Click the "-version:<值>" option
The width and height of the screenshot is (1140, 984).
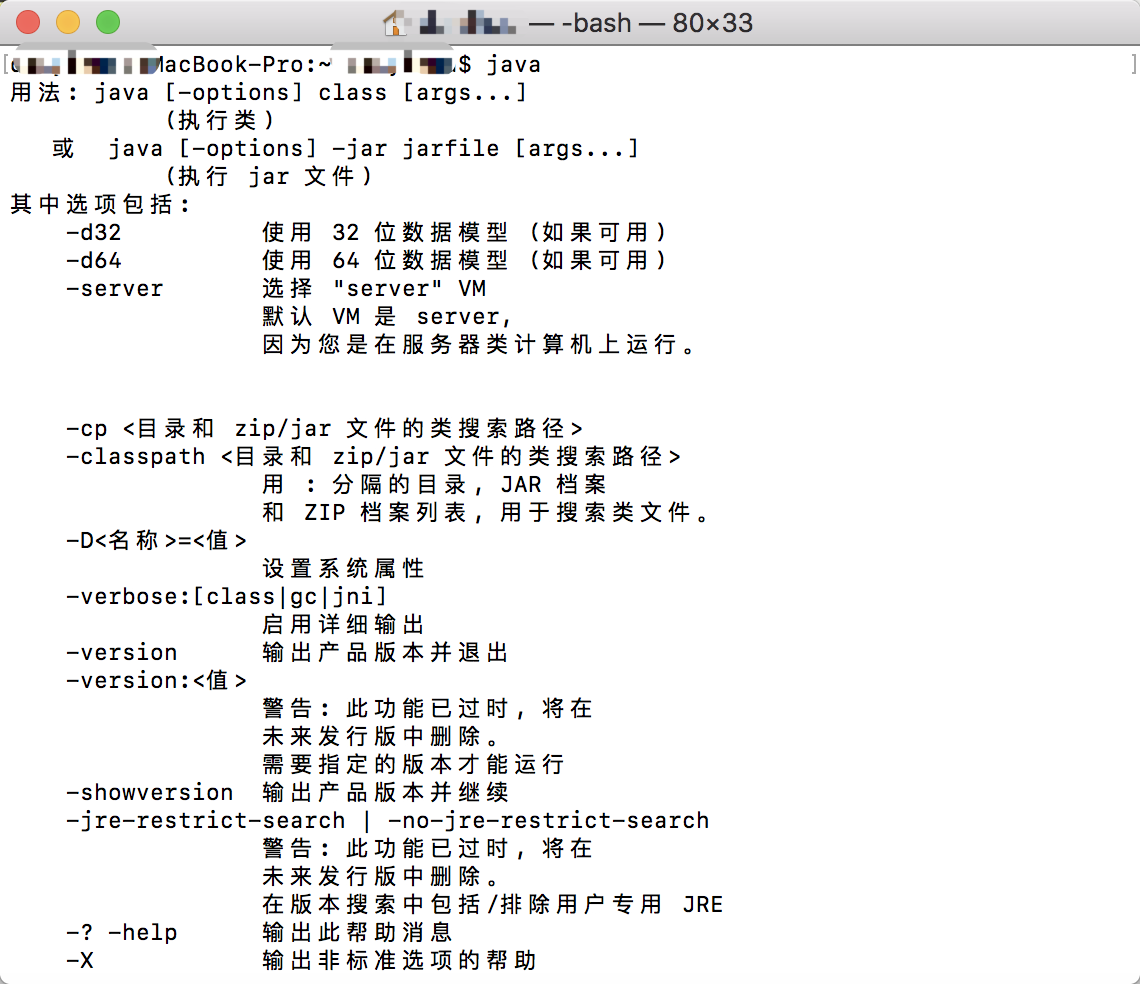click(156, 681)
